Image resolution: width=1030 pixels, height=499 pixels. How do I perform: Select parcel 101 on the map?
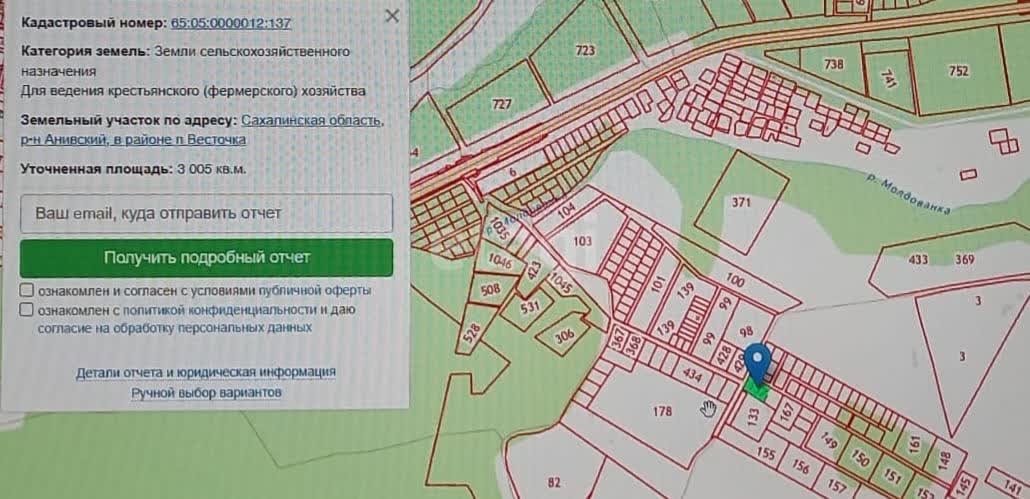659,286
